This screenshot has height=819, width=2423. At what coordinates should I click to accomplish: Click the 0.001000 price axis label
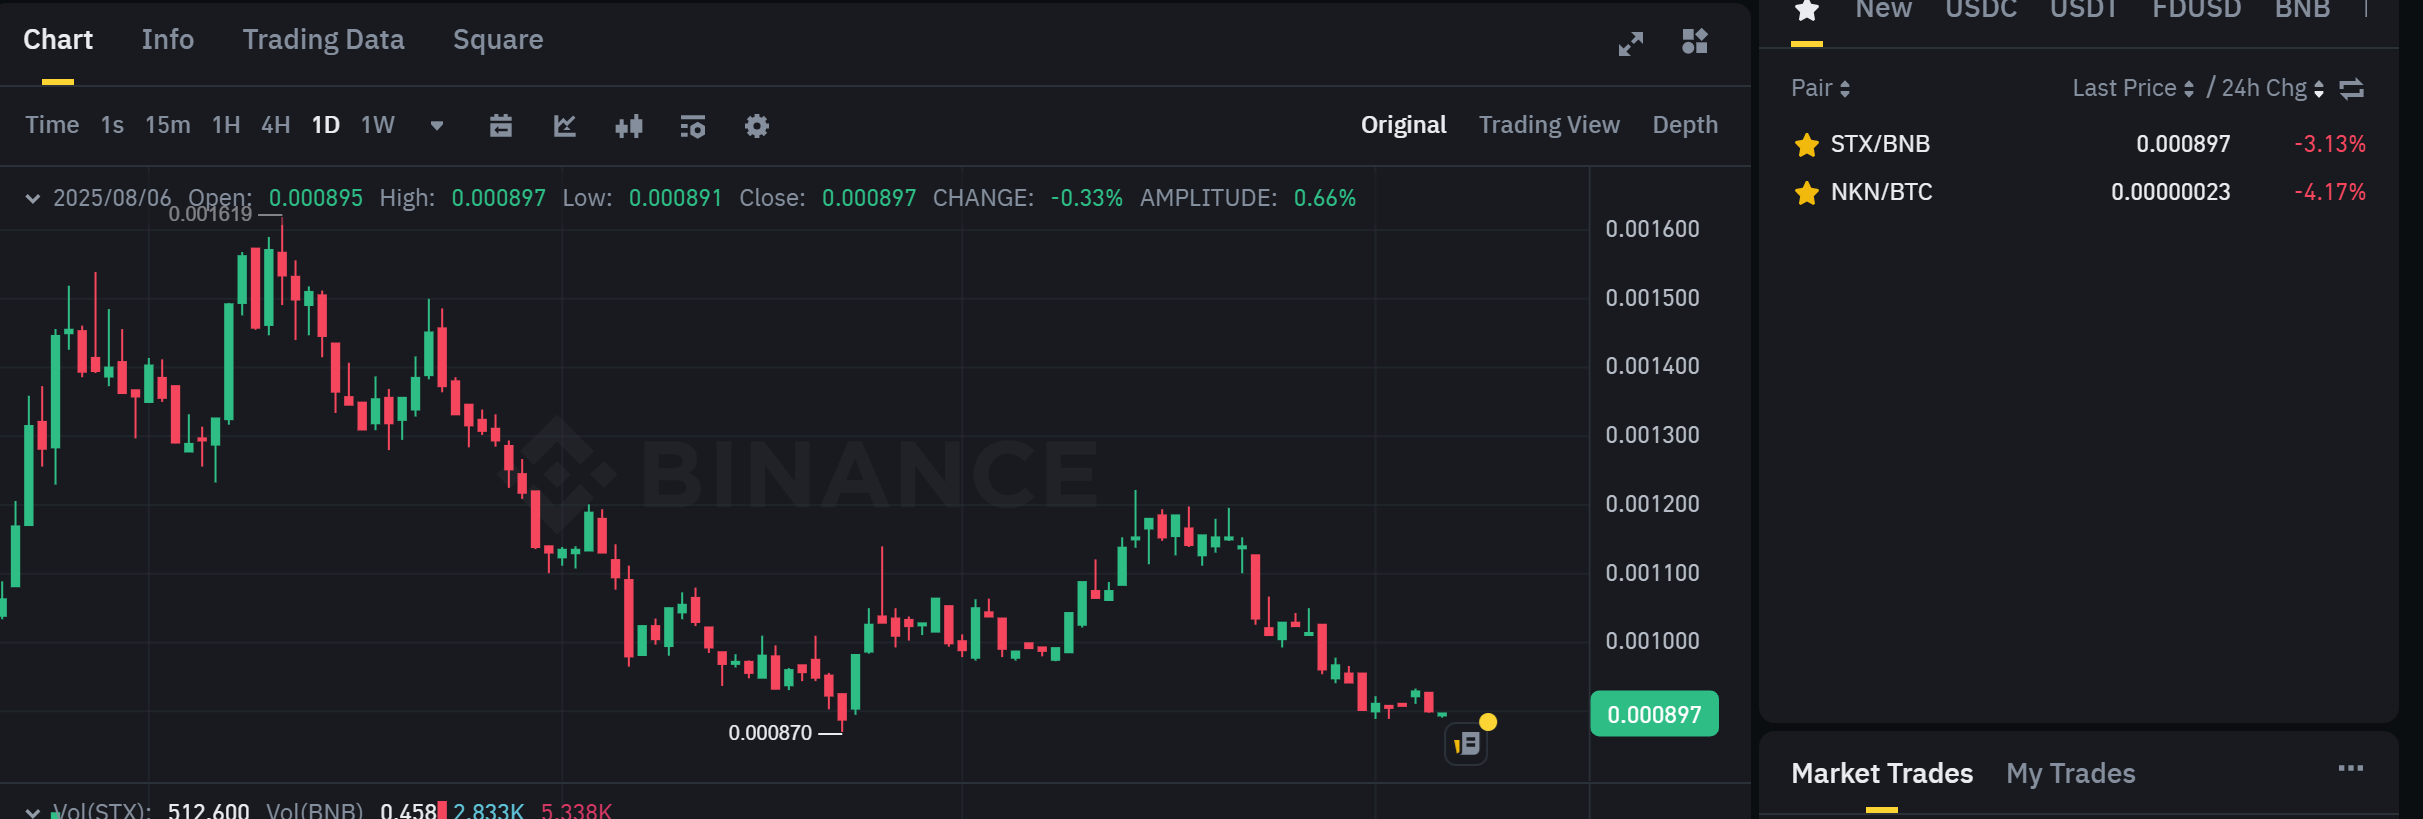[x=1652, y=641]
